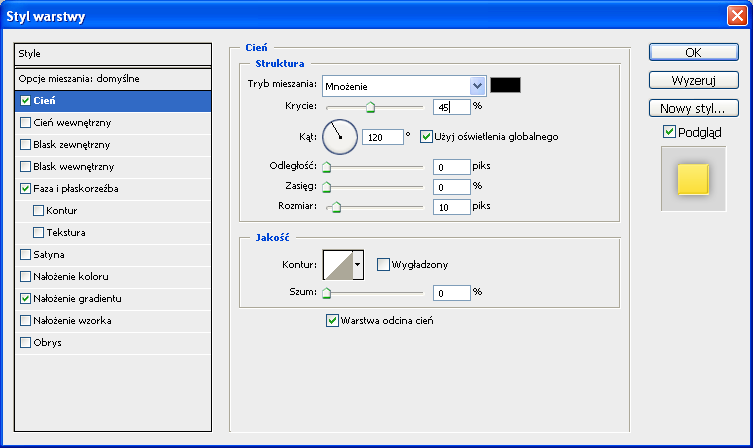Image resolution: width=753 pixels, height=448 pixels.
Task: Disable Użyj oświetlenia globalnego checkbox
Action: coord(426,136)
